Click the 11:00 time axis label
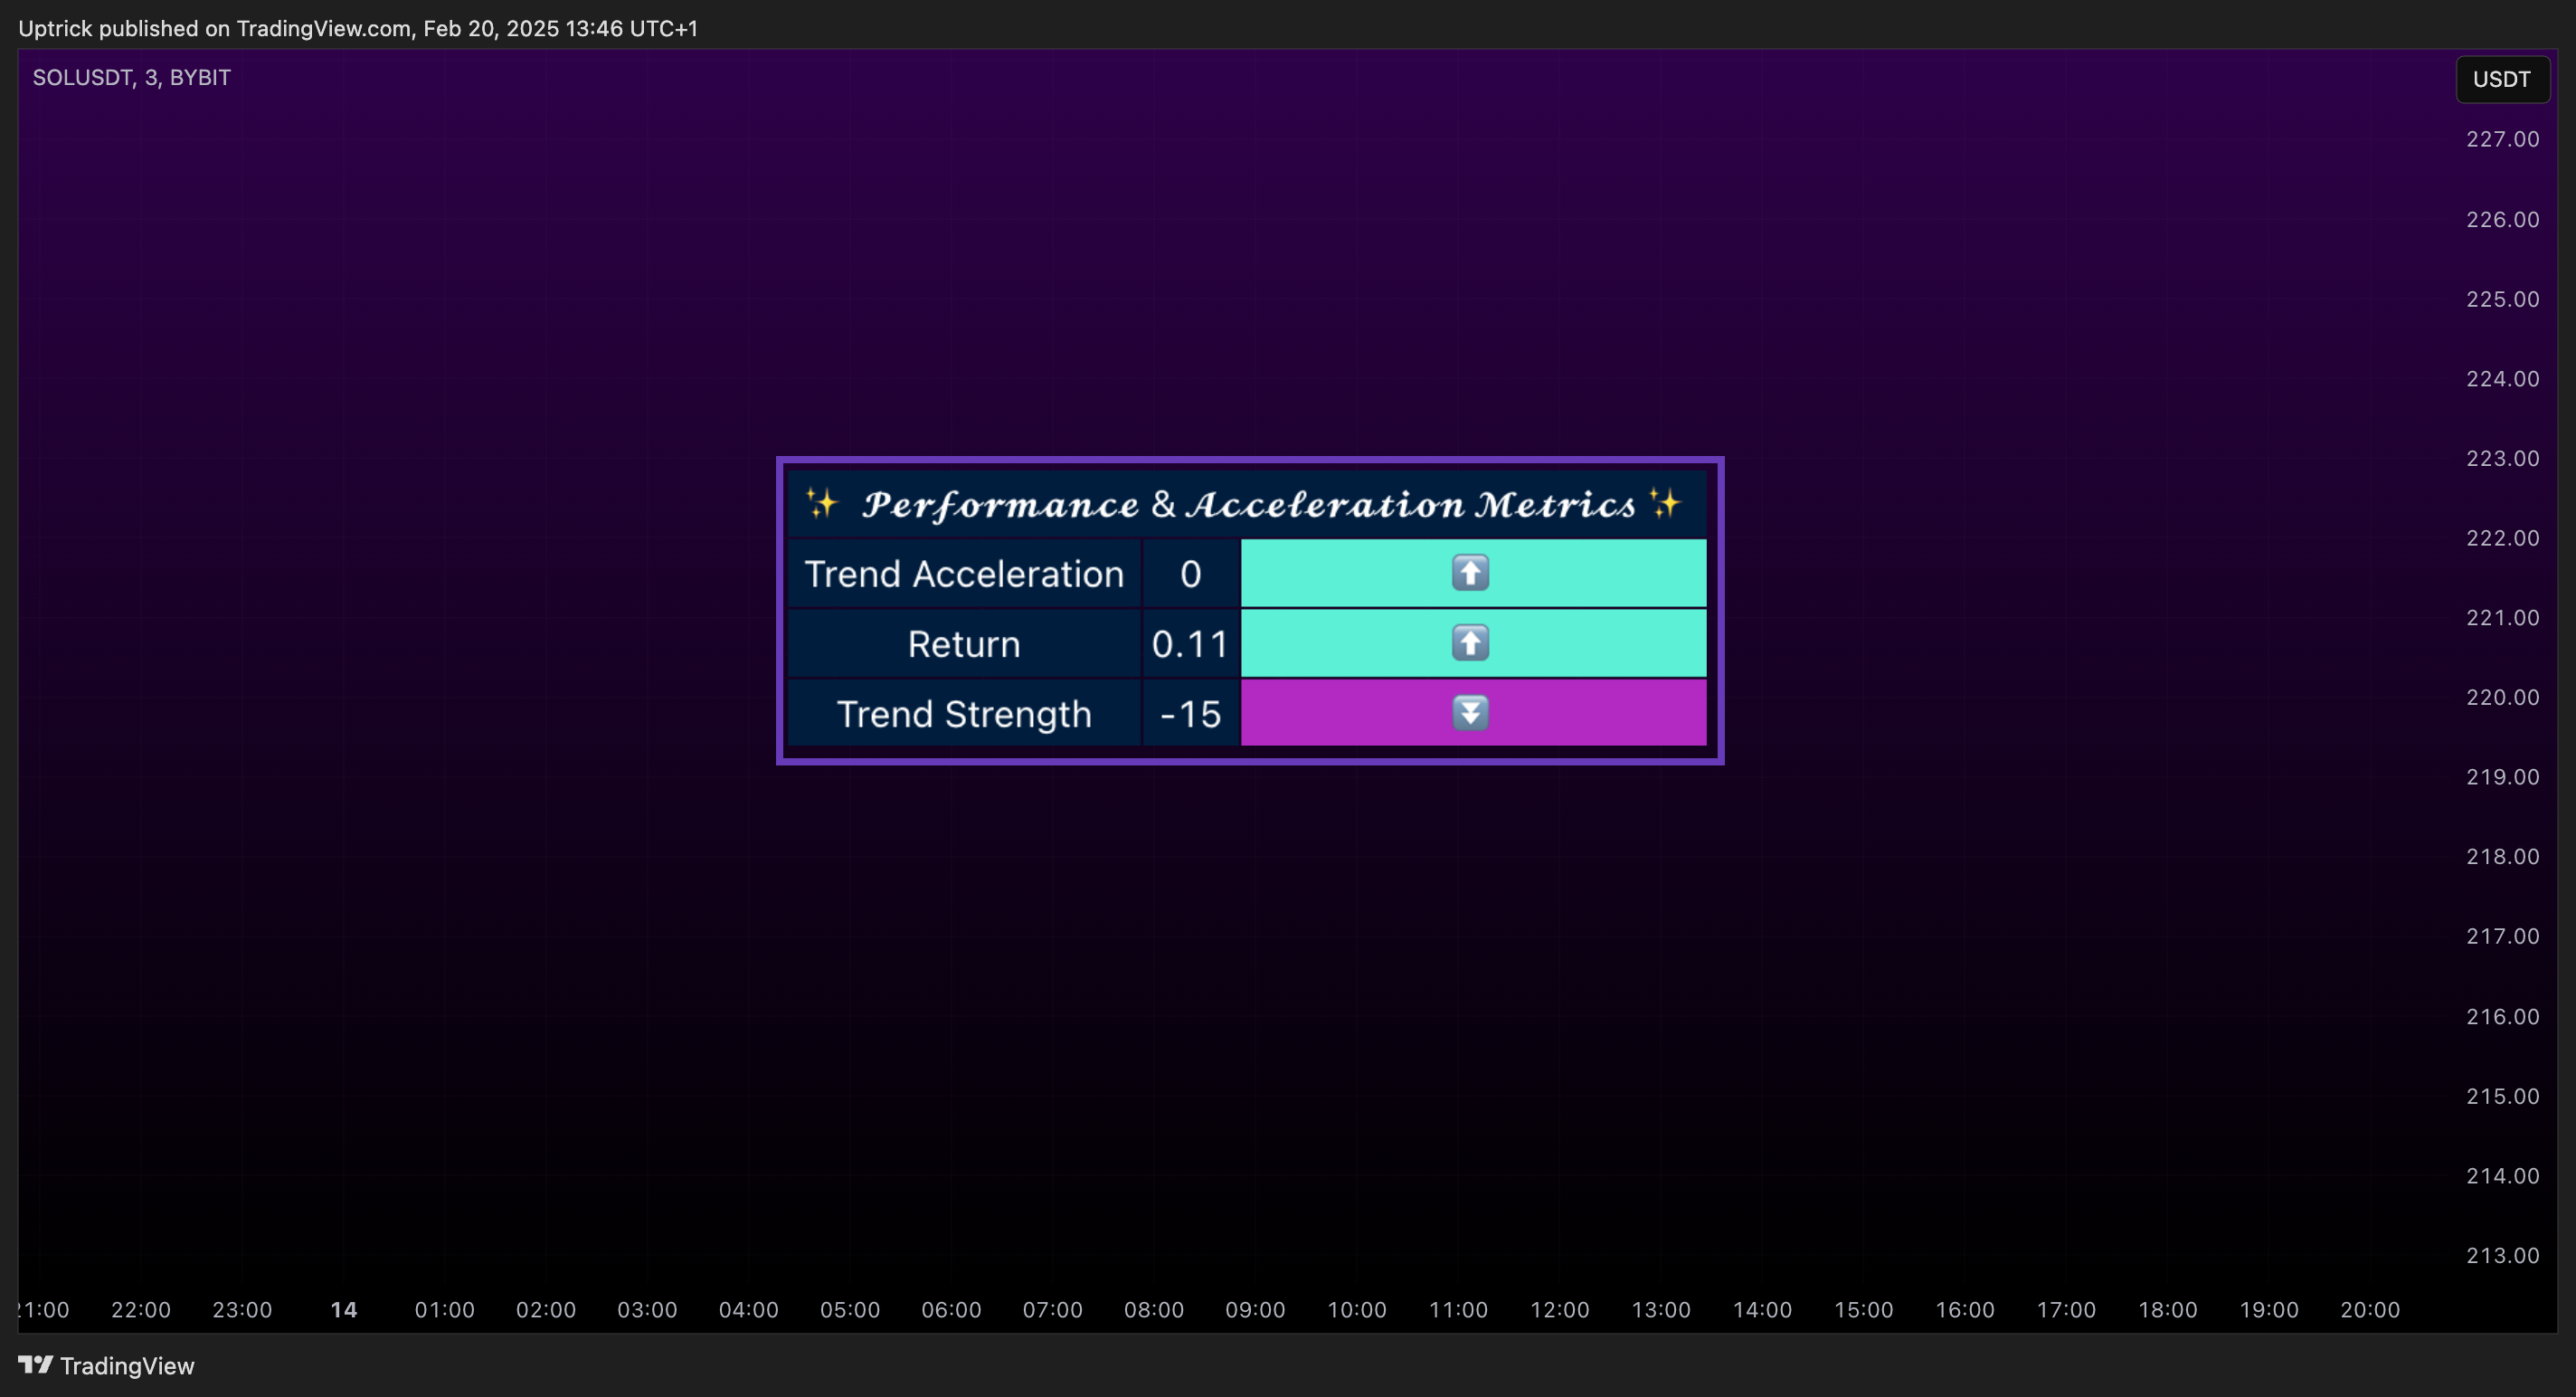2576x1397 pixels. pyautogui.click(x=1459, y=1310)
